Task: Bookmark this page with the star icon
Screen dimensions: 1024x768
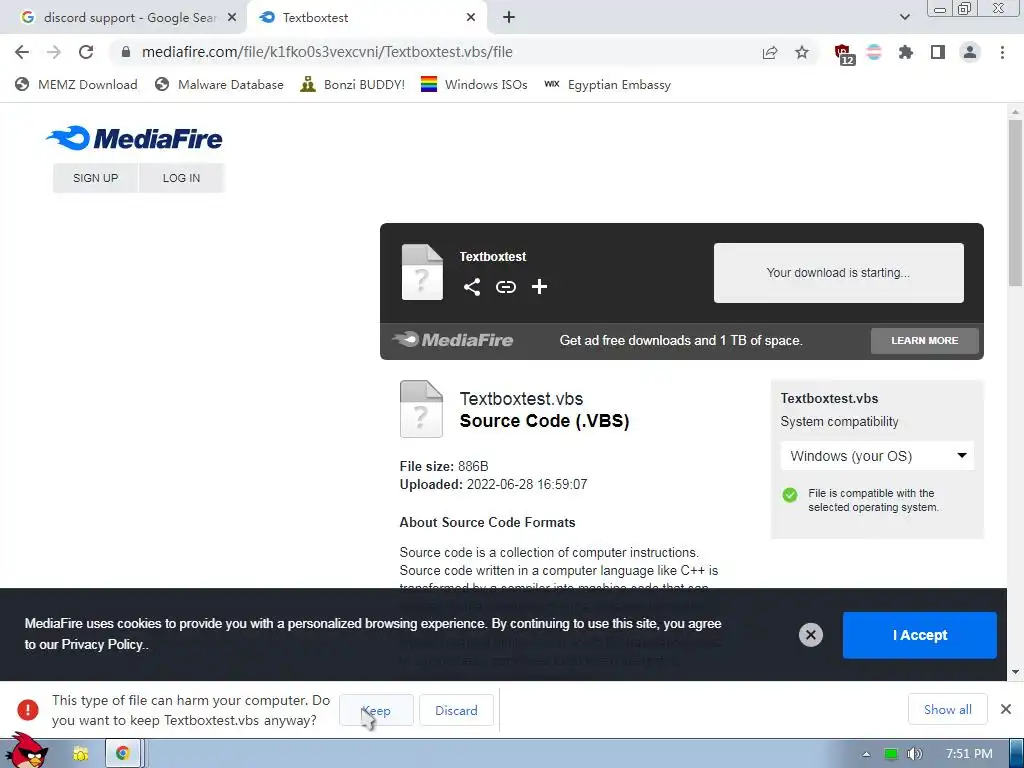Action: click(802, 52)
